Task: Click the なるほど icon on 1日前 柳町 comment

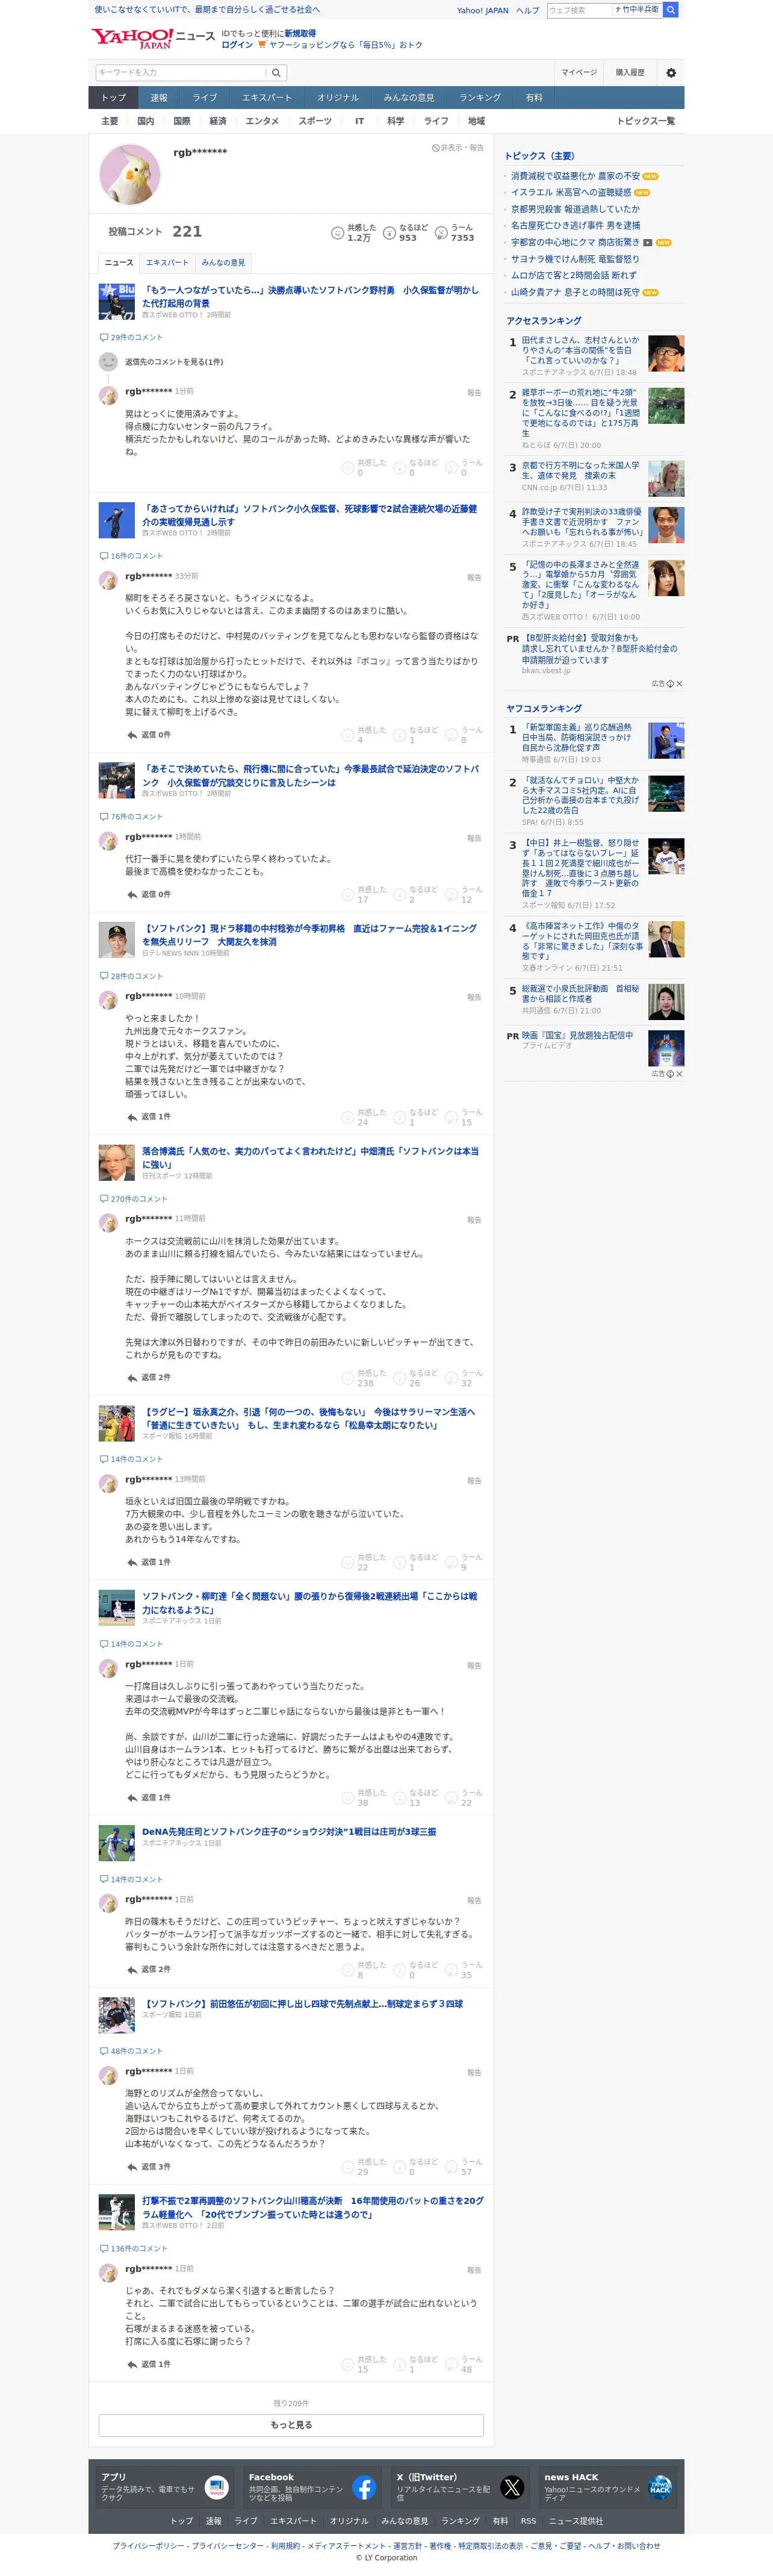Action: pyautogui.click(x=400, y=1797)
